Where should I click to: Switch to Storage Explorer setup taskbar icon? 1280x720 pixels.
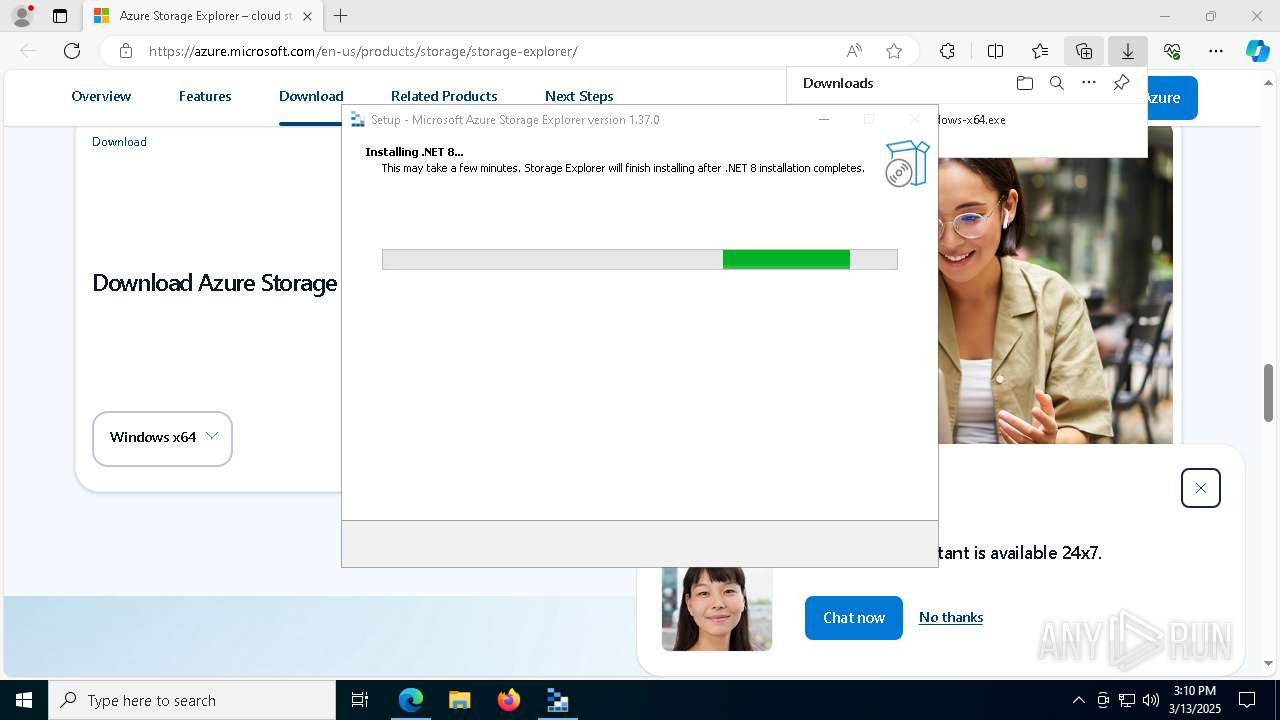[558, 700]
